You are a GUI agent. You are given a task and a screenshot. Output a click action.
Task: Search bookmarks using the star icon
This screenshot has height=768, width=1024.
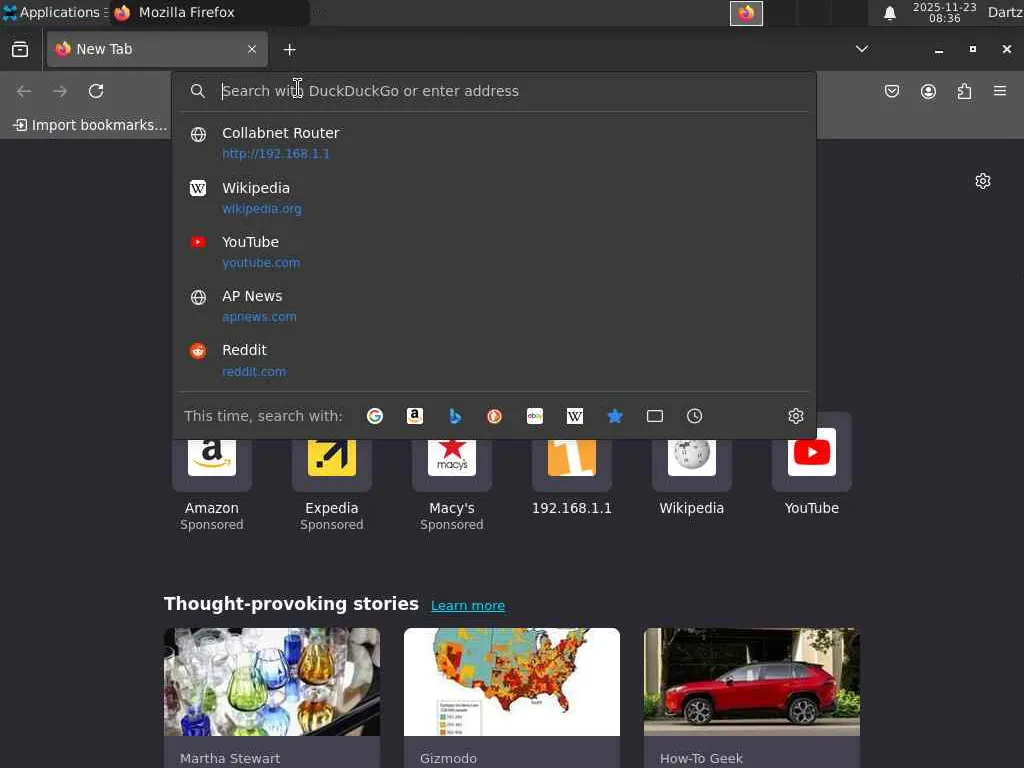click(615, 416)
